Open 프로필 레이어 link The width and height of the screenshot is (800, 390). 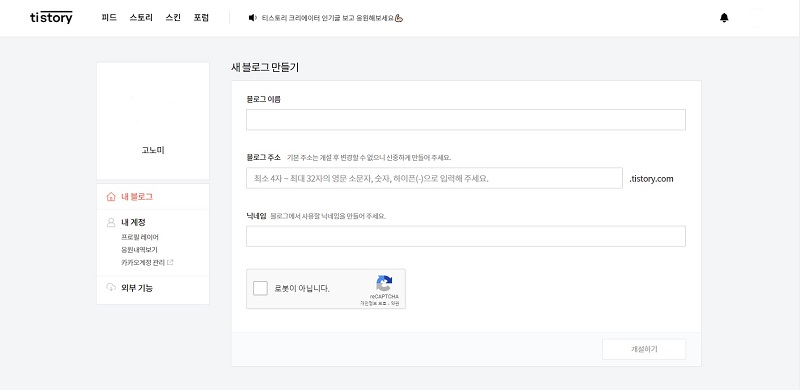pos(140,237)
